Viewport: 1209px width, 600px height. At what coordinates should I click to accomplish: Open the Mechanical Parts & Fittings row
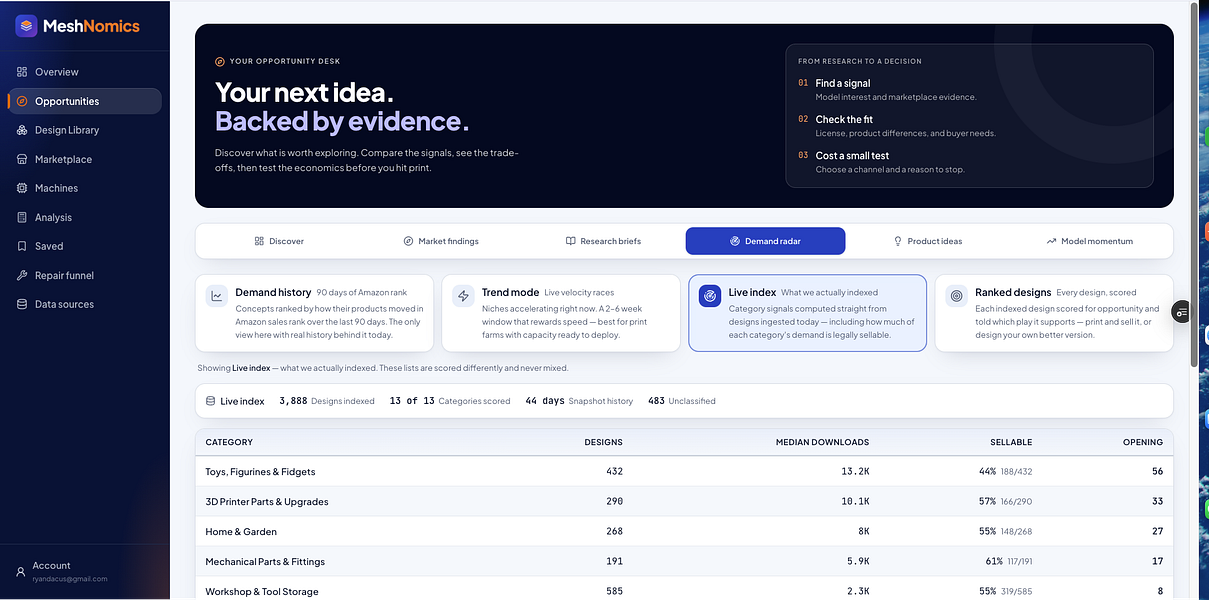click(684, 562)
